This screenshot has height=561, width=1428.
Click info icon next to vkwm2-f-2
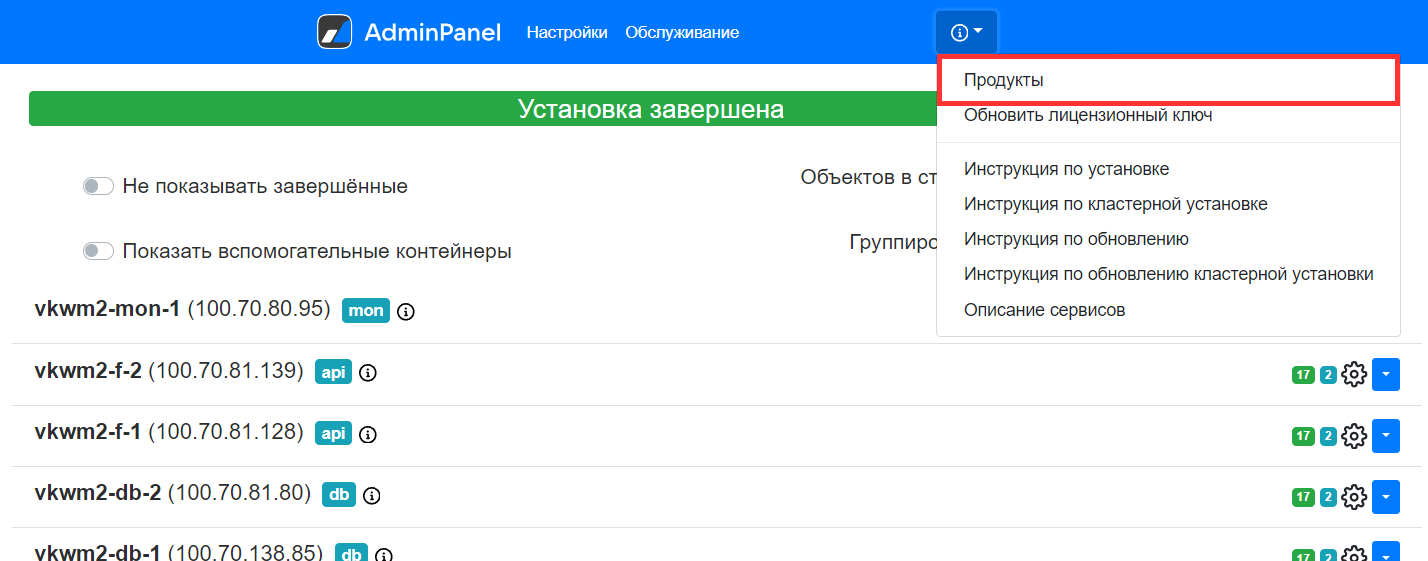tap(367, 374)
